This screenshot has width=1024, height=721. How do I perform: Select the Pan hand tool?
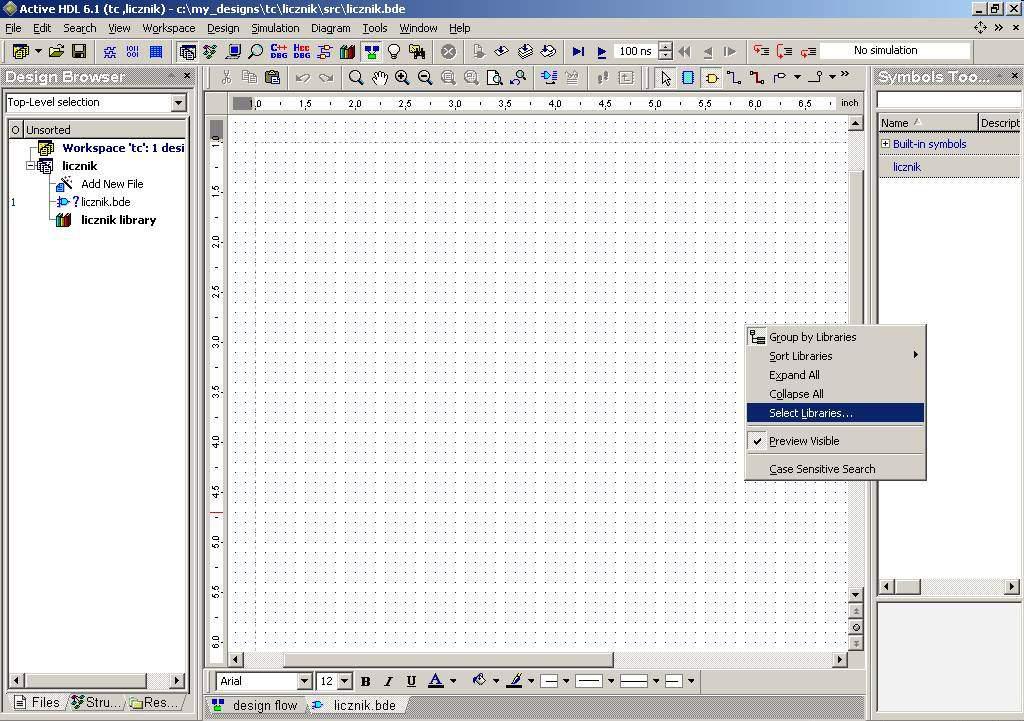pos(379,78)
